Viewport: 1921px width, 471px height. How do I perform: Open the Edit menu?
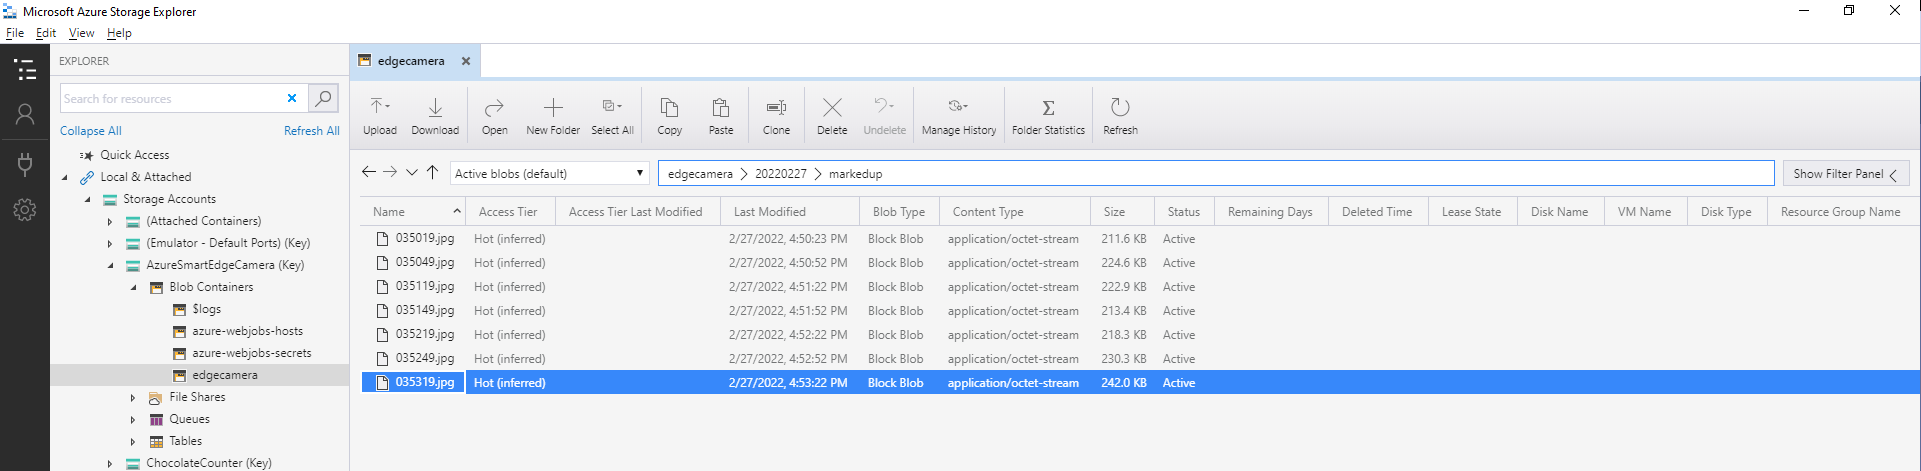[46, 33]
